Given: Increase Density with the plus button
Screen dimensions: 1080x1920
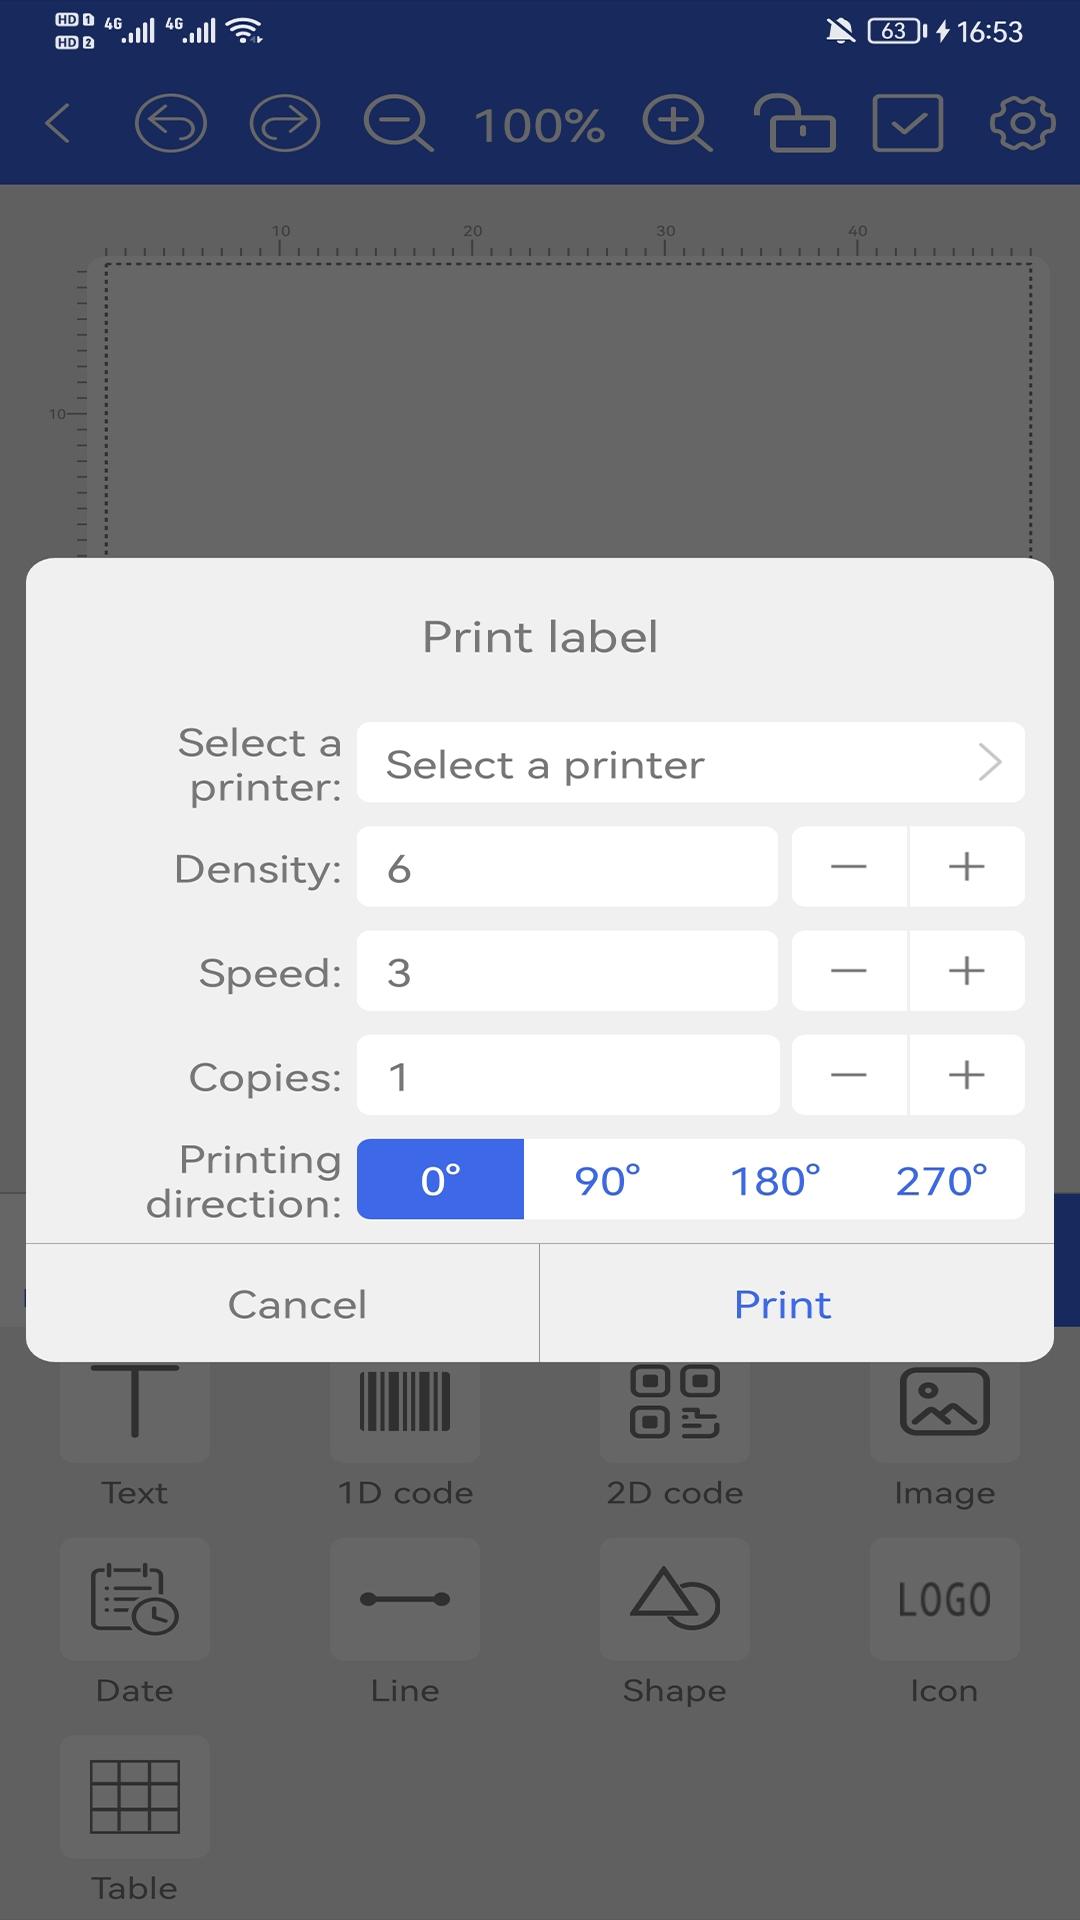Looking at the screenshot, I should pos(967,867).
